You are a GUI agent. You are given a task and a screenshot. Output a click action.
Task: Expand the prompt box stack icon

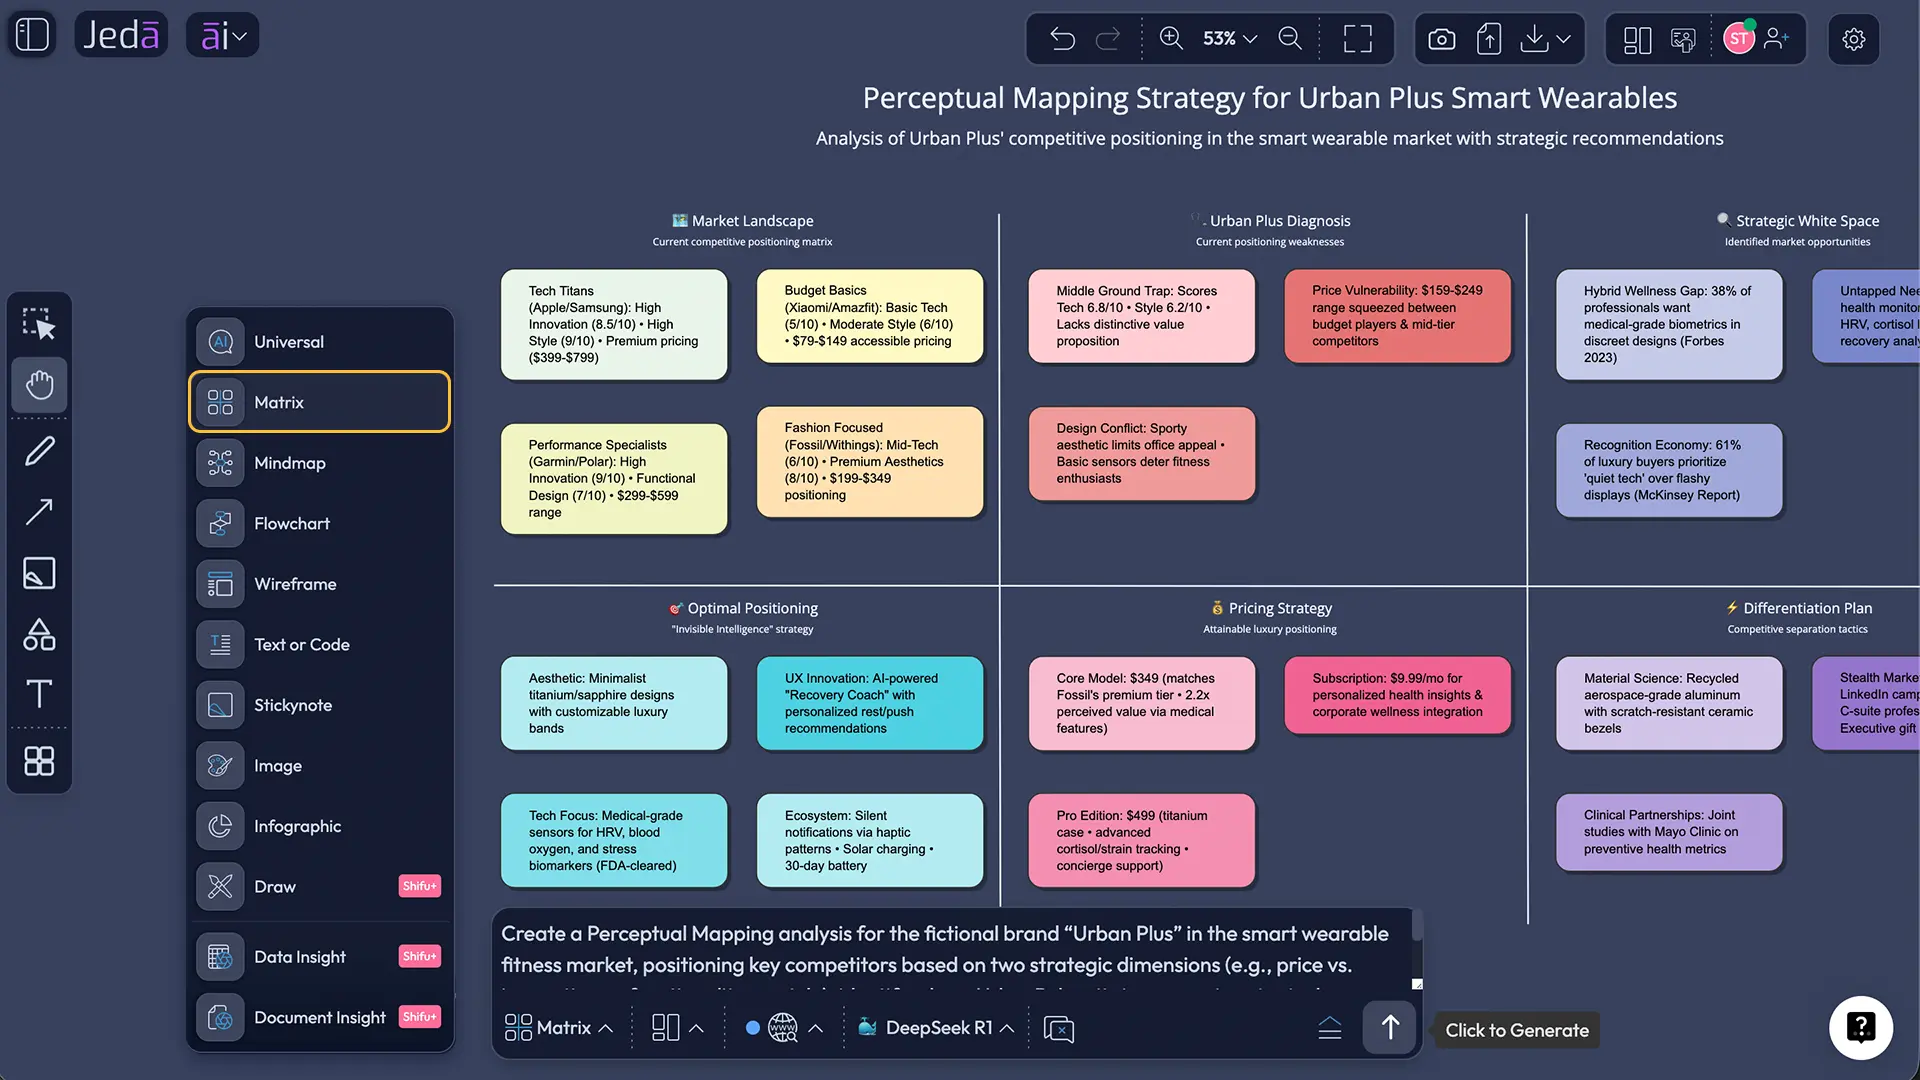(x=1330, y=1028)
